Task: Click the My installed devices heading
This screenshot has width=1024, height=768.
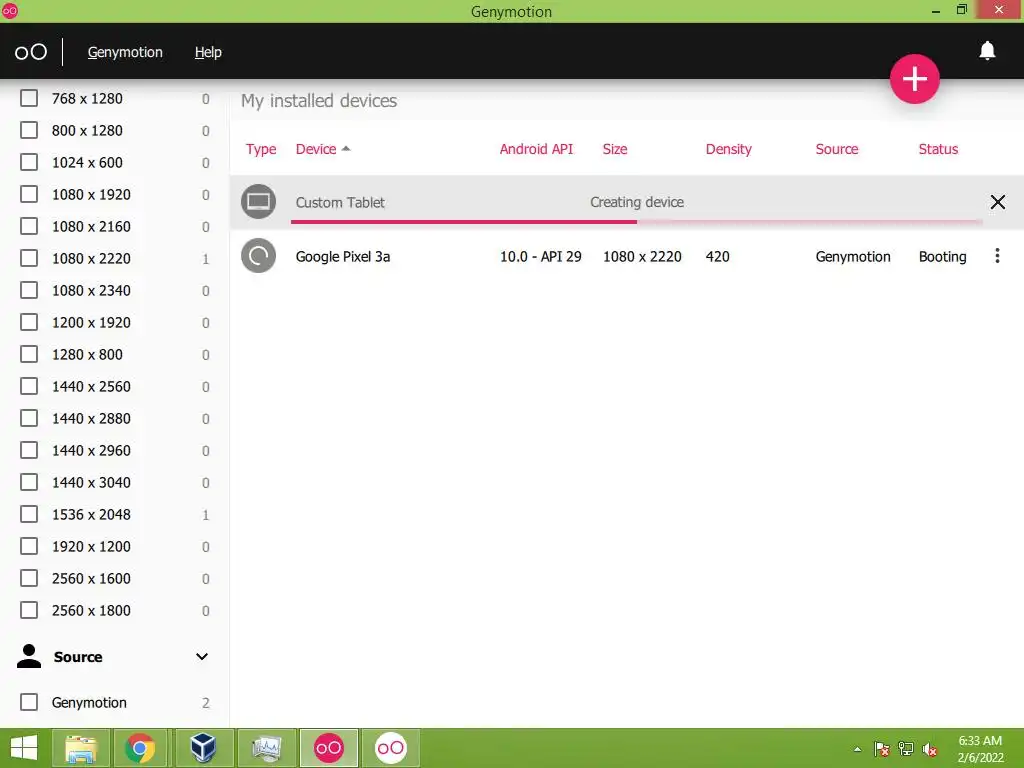Action: click(319, 101)
